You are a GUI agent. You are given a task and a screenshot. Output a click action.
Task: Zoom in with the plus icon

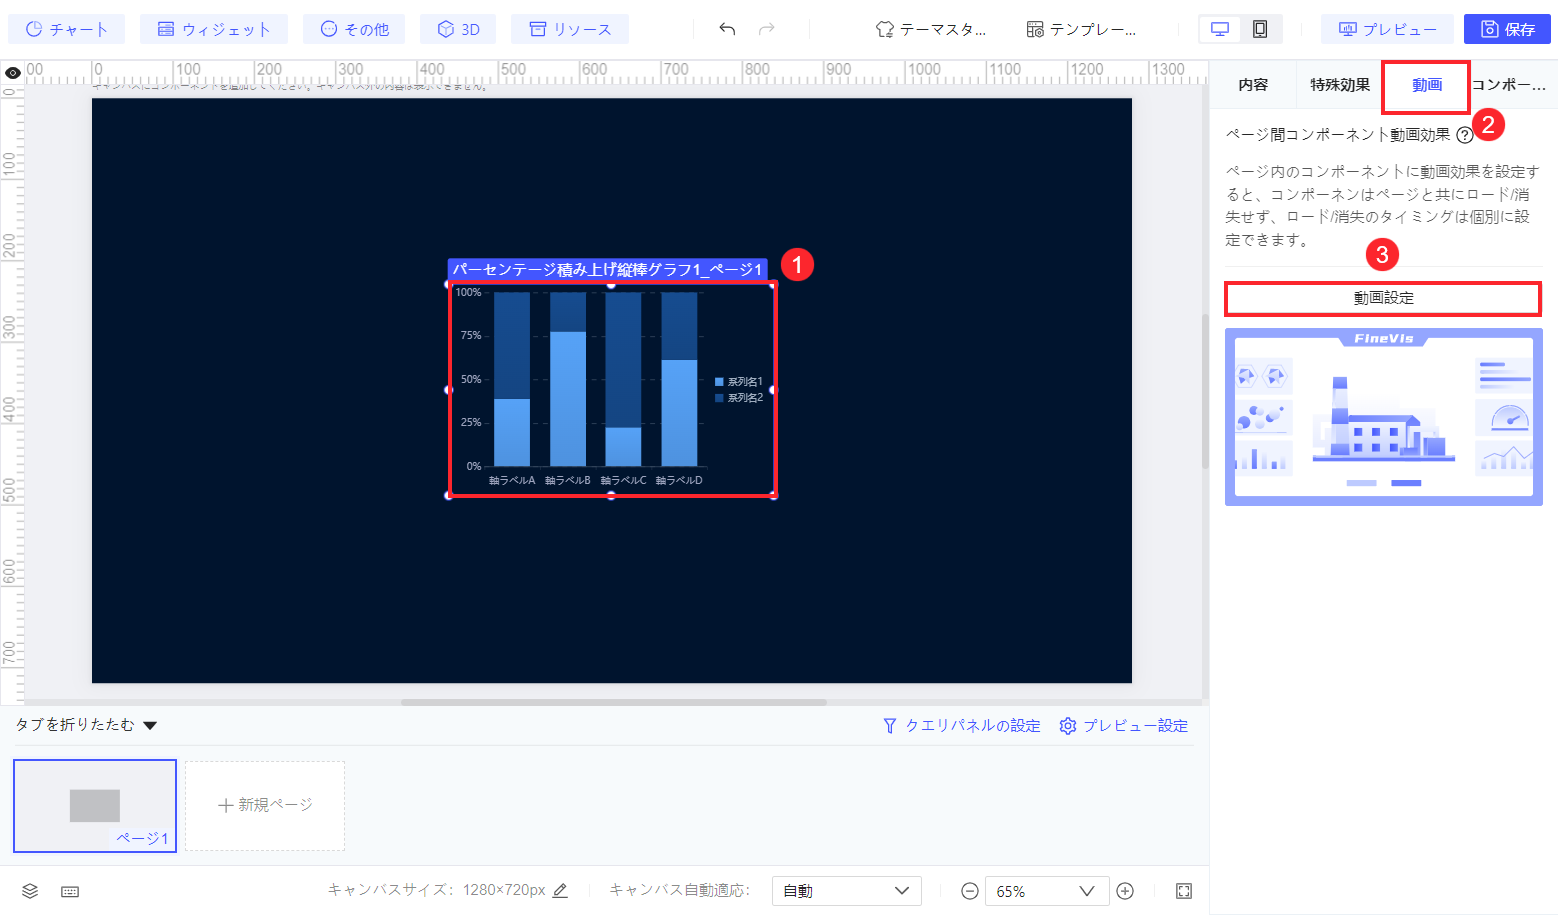click(1125, 891)
